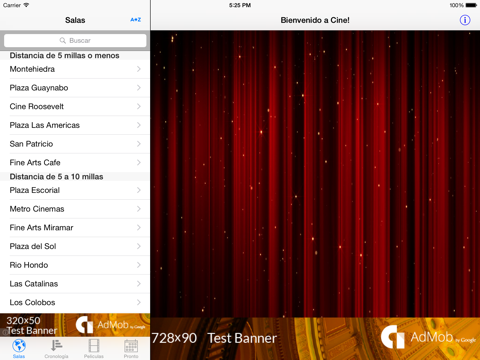Switch to the Cronologia tab

(56, 349)
